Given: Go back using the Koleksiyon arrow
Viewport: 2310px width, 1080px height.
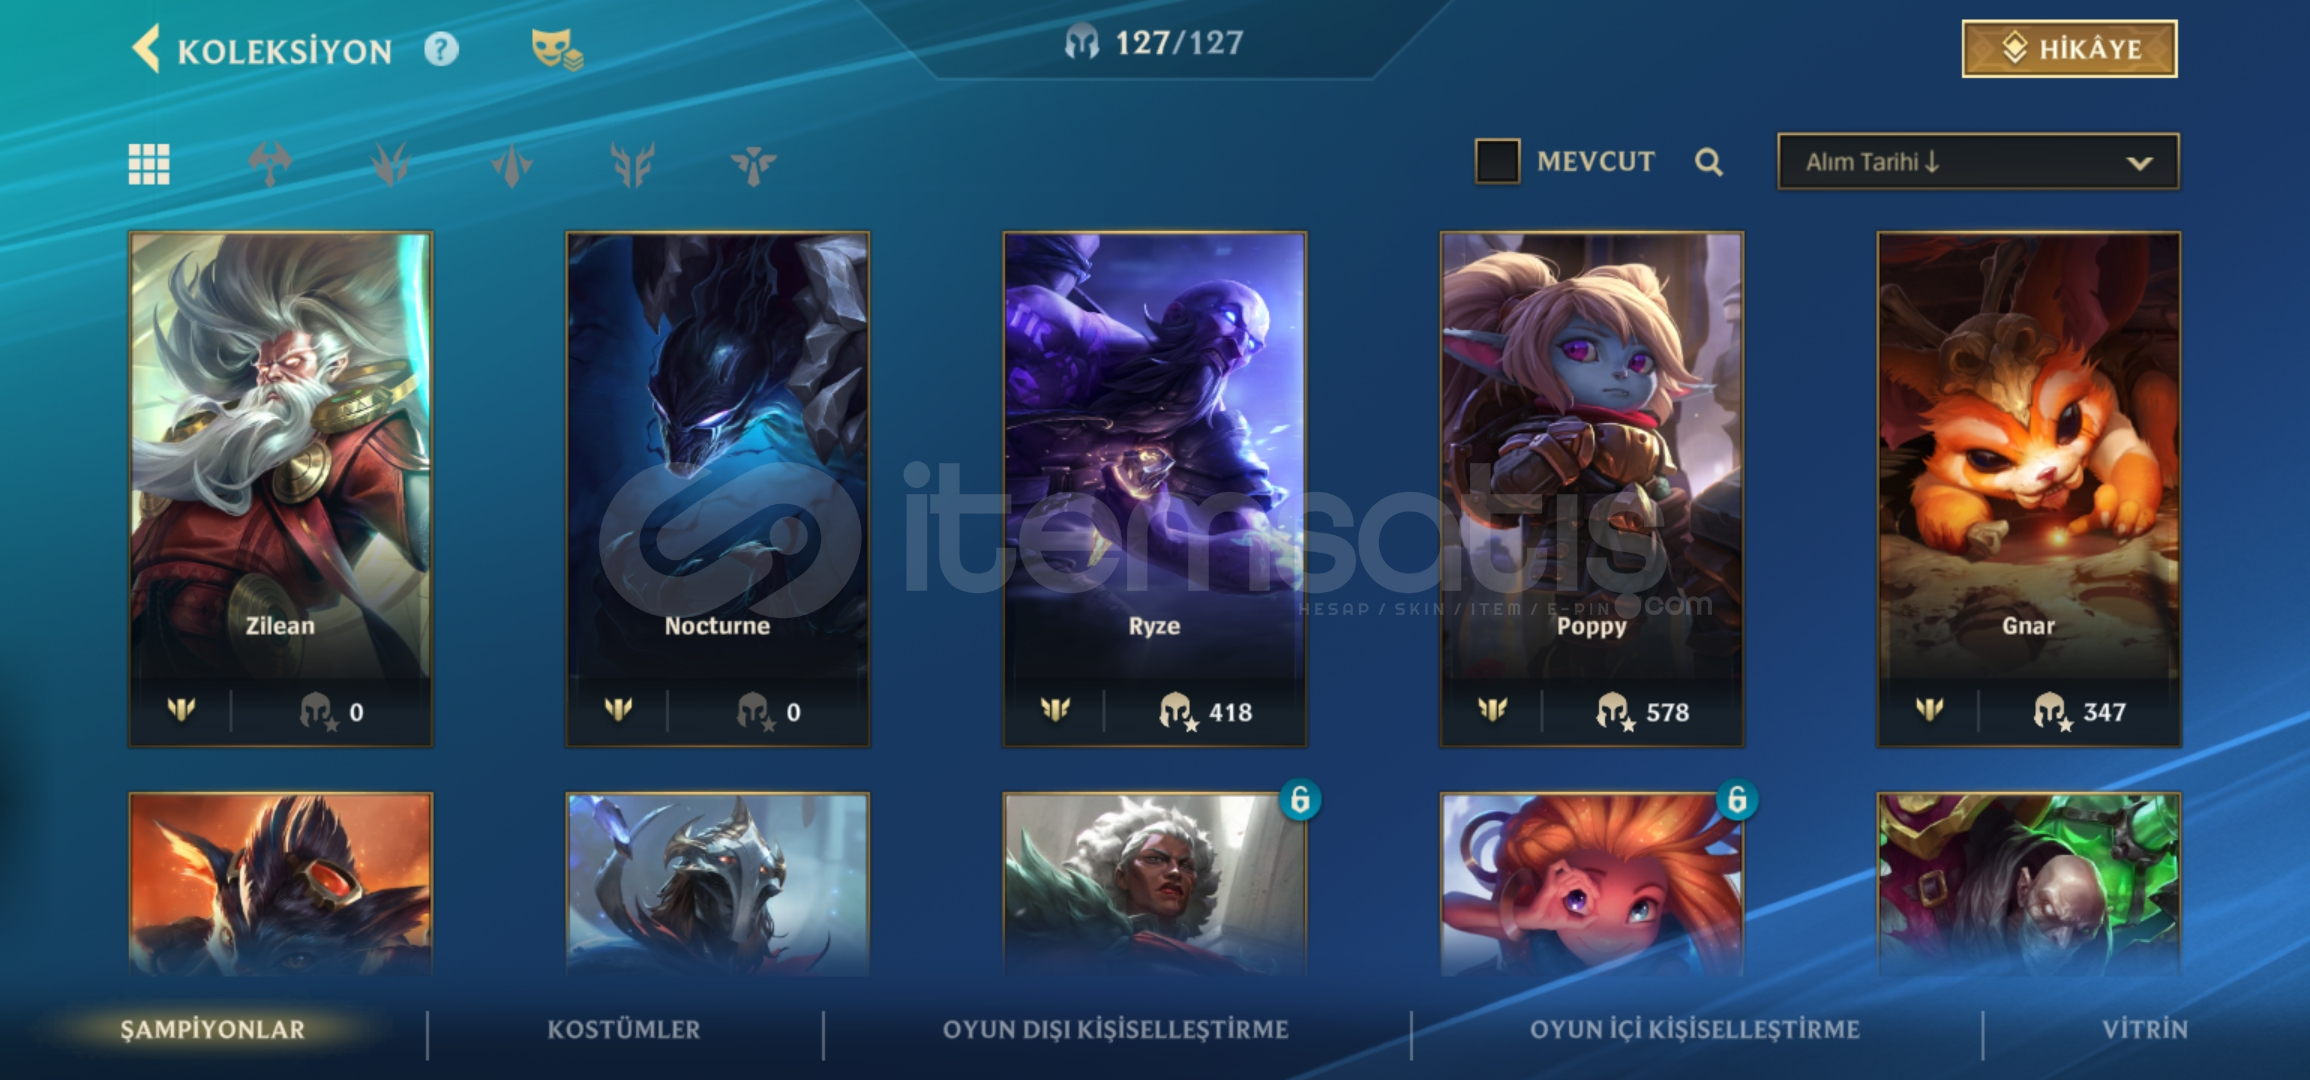Looking at the screenshot, I should tap(146, 49).
